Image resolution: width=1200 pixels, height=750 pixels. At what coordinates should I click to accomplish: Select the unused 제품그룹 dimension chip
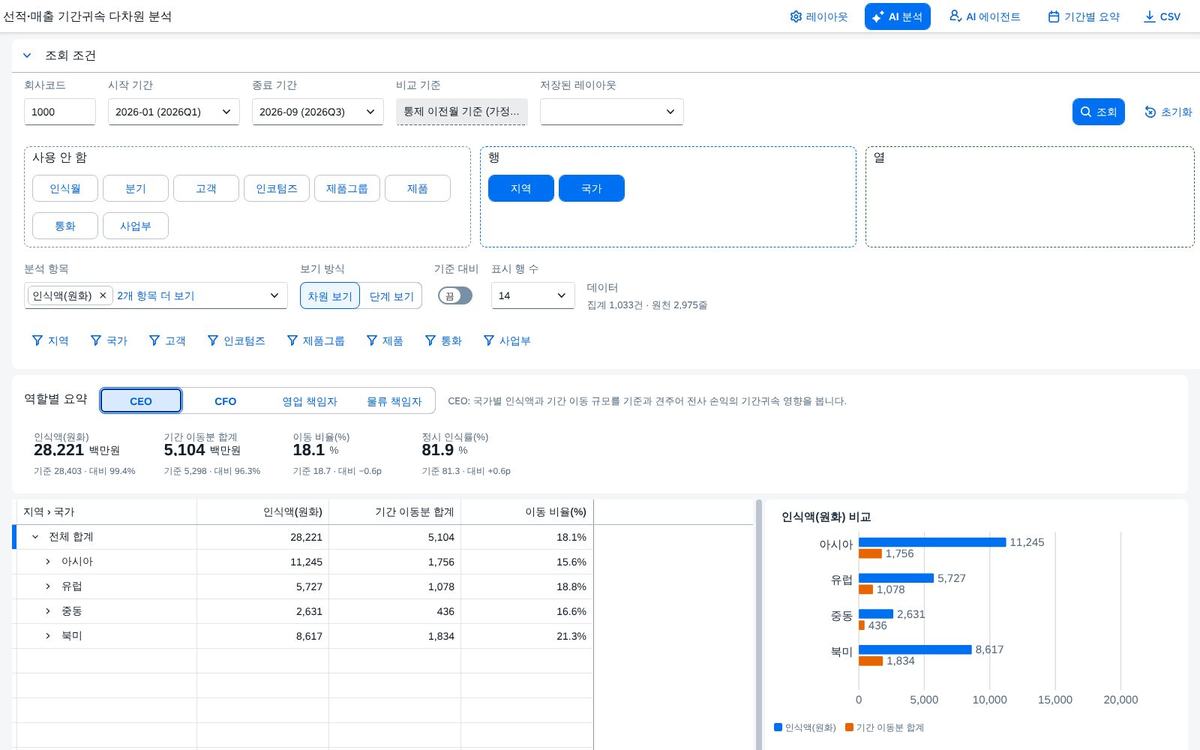click(347, 188)
